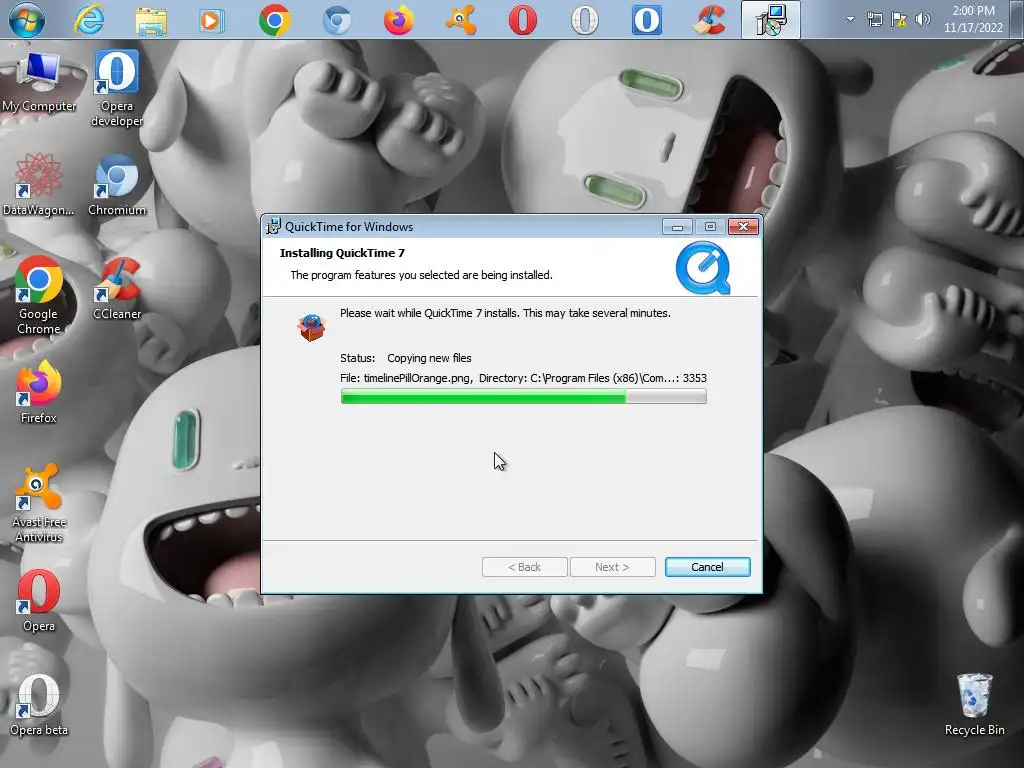Click the 'QuickTime for Windows' title text
The width and height of the screenshot is (1024, 768).
349,227
